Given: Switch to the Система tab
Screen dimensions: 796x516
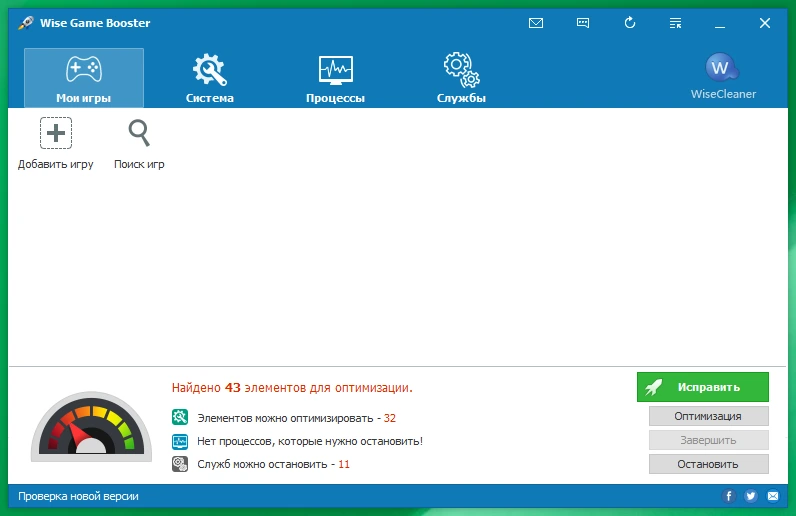Looking at the screenshot, I should pos(210,78).
